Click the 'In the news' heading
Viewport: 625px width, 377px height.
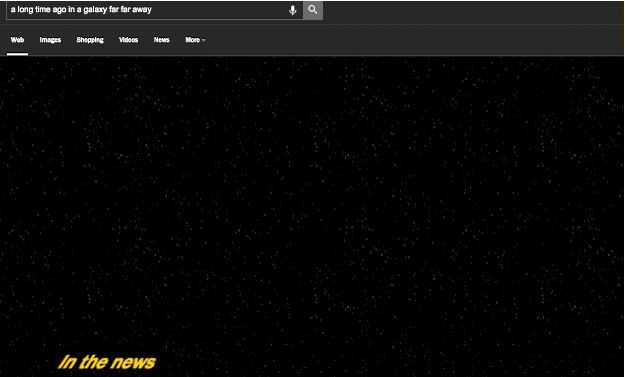click(x=106, y=362)
